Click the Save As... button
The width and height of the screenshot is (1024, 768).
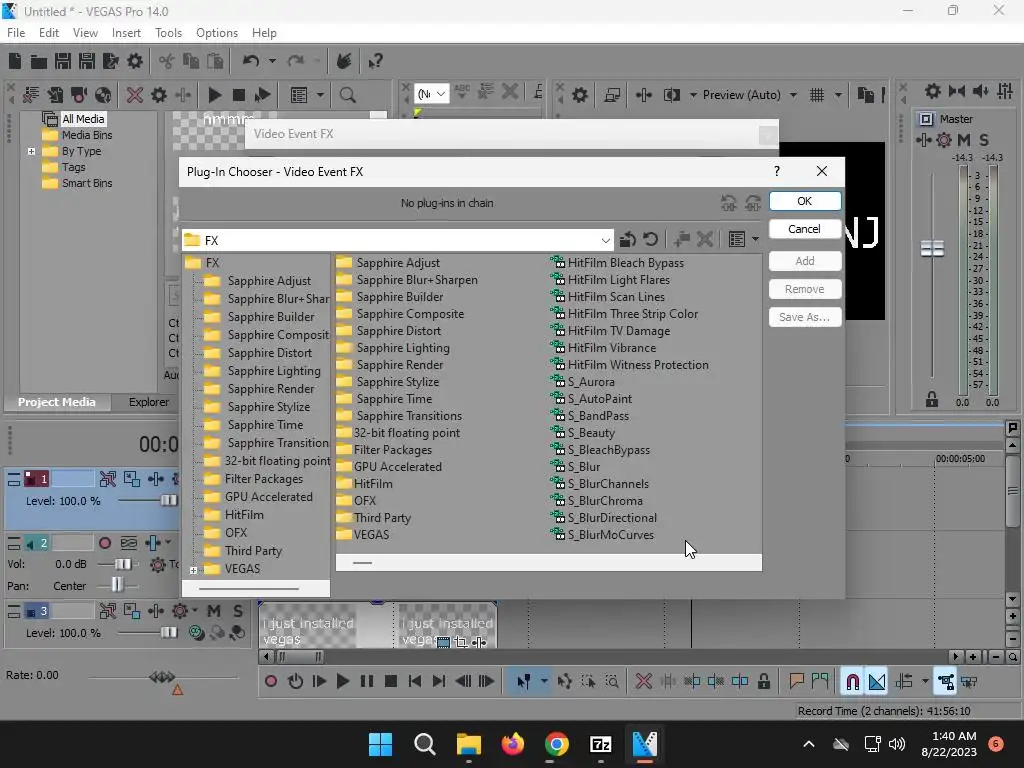805,317
